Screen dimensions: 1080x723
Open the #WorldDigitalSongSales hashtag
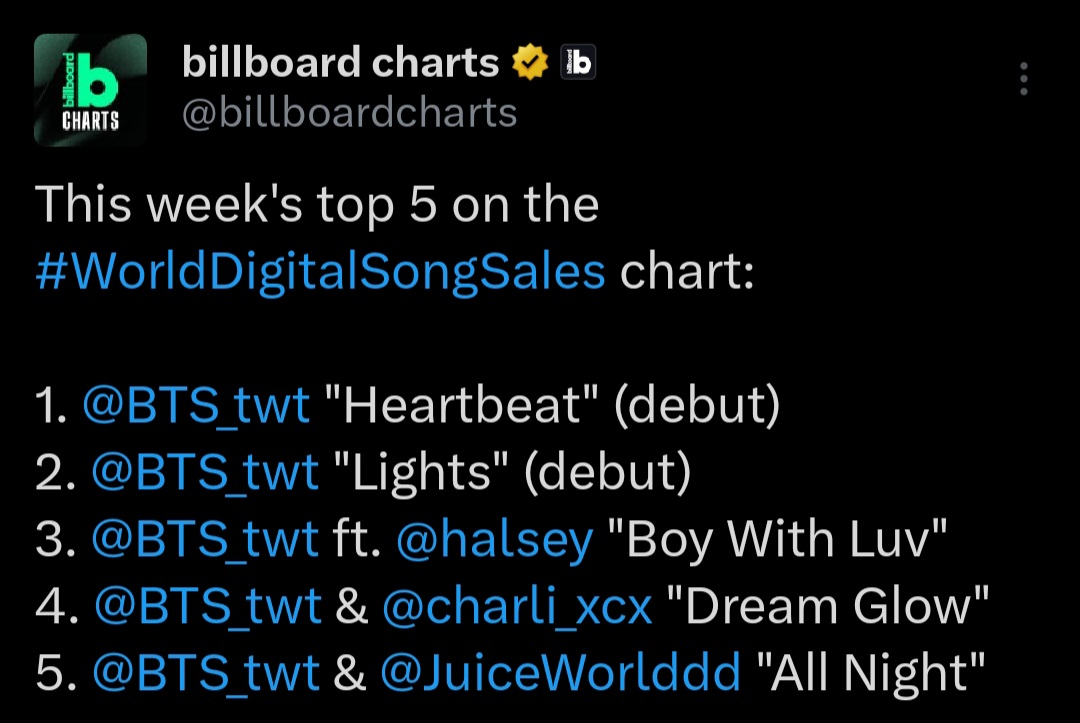click(x=320, y=272)
